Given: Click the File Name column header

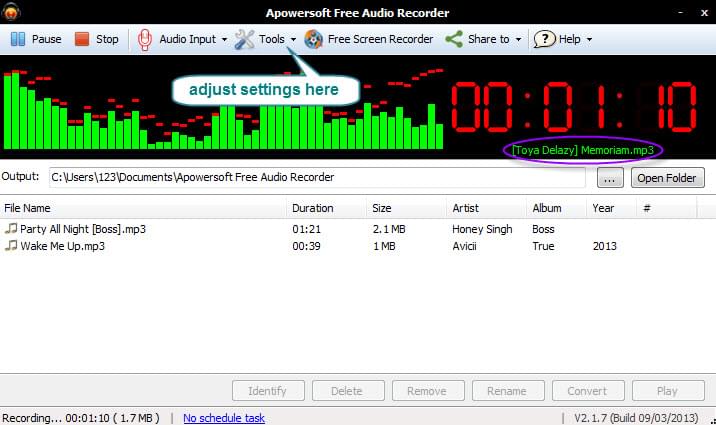Looking at the screenshot, I should point(28,208).
